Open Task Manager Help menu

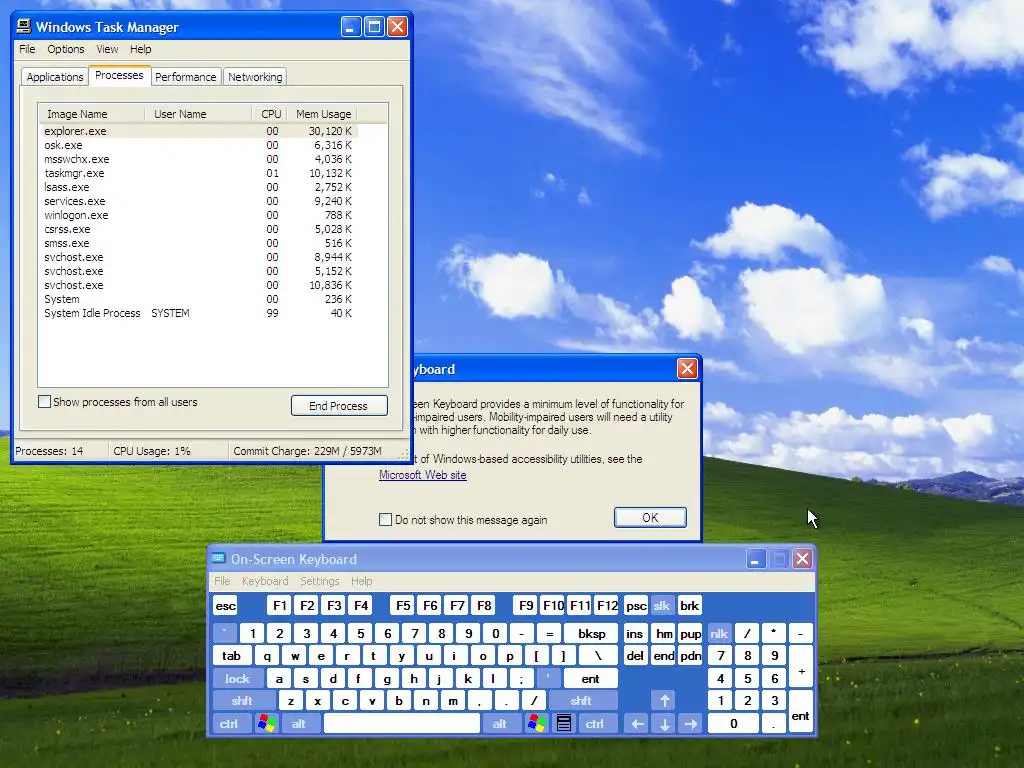(140, 49)
